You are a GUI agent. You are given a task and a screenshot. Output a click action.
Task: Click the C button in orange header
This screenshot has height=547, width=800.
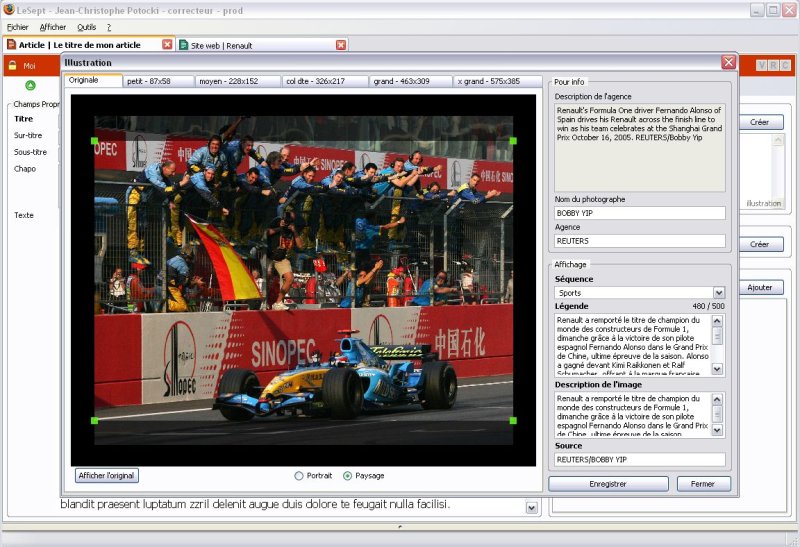coord(785,65)
